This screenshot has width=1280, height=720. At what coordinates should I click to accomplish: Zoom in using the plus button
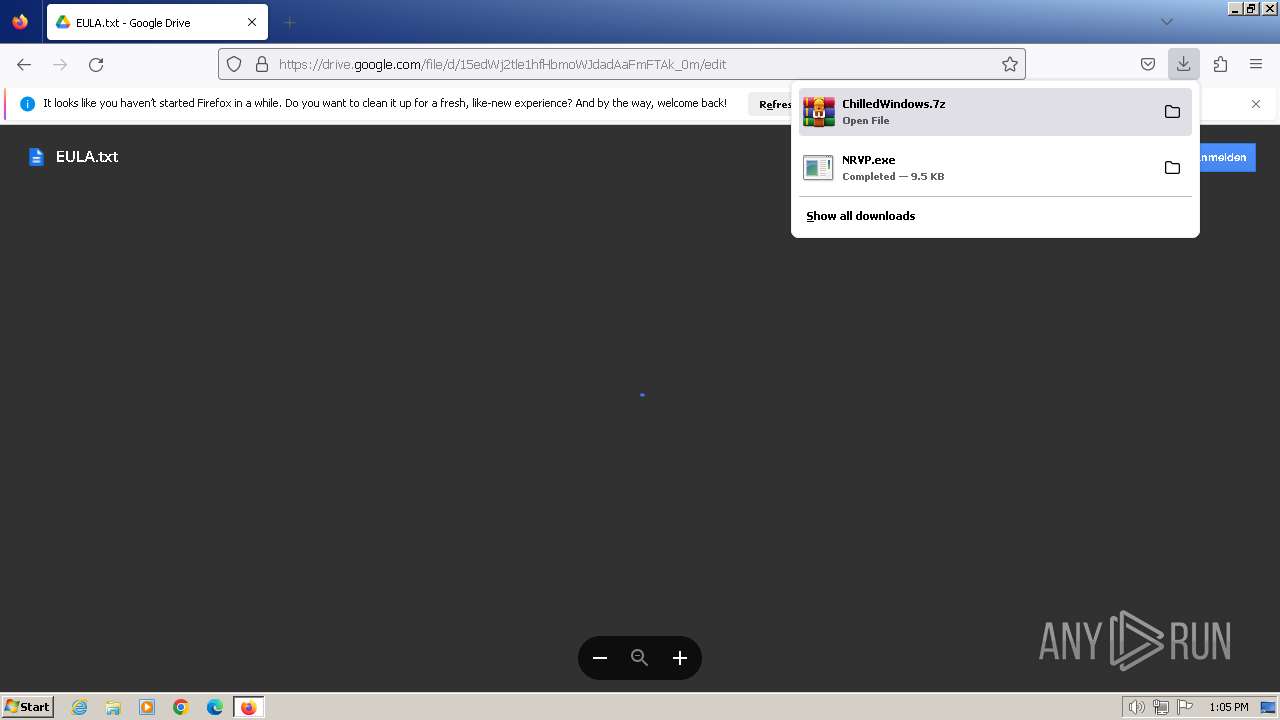click(680, 658)
